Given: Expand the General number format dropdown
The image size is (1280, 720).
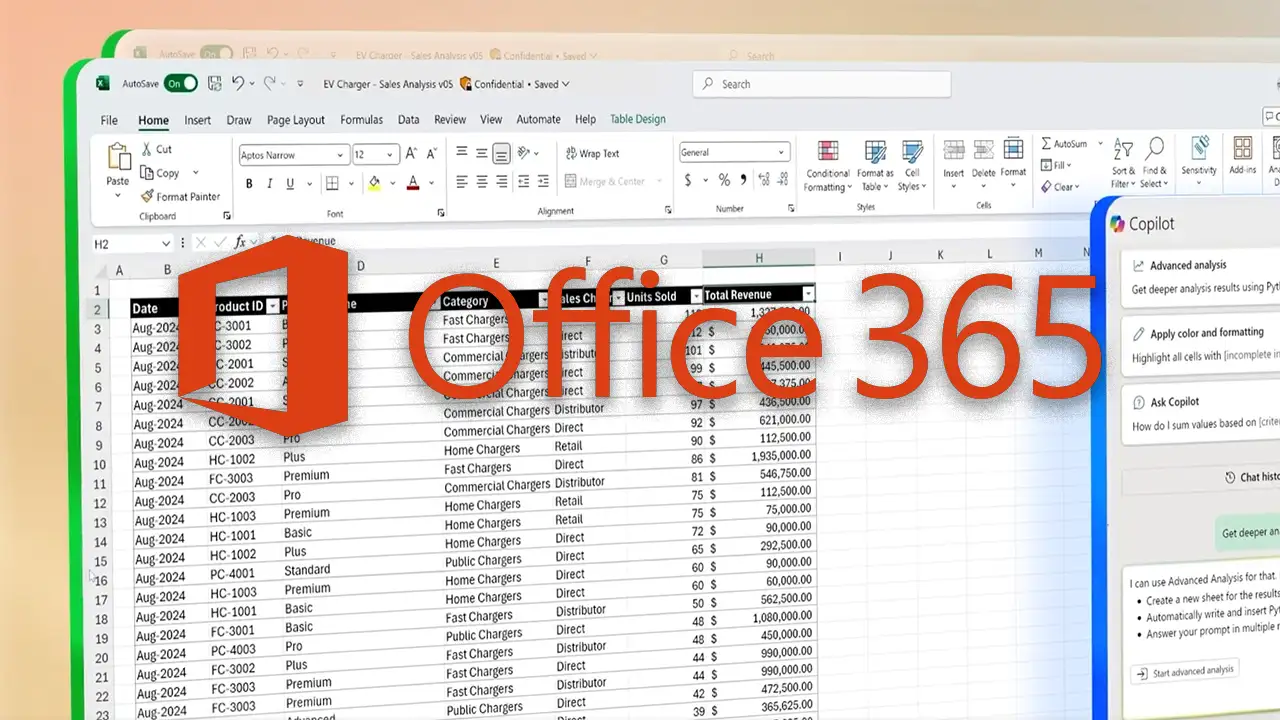Looking at the screenshot, I should (782, 153).
